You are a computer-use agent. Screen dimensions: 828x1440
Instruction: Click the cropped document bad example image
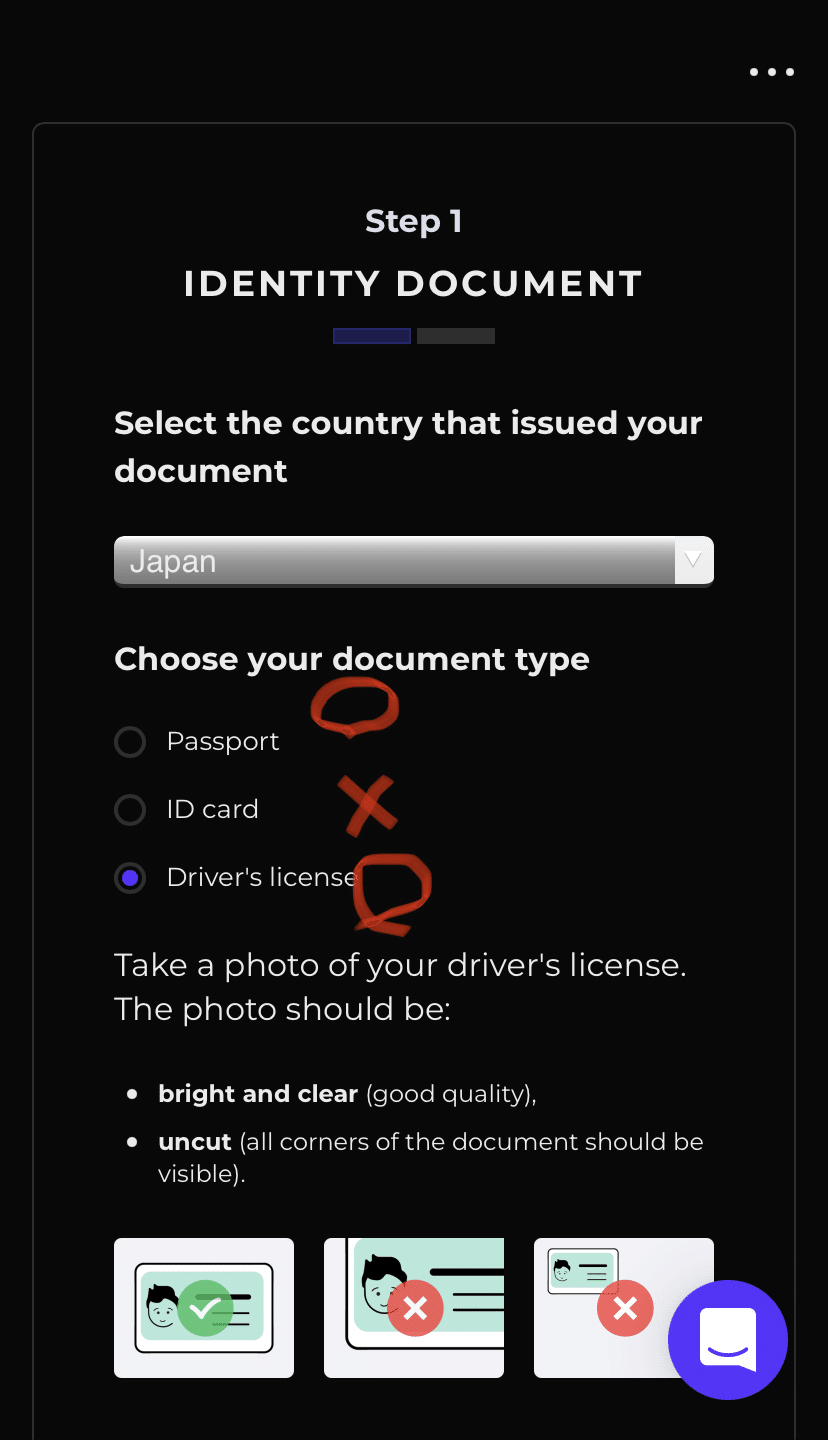pyautogui.click(x=414, y=1308)
